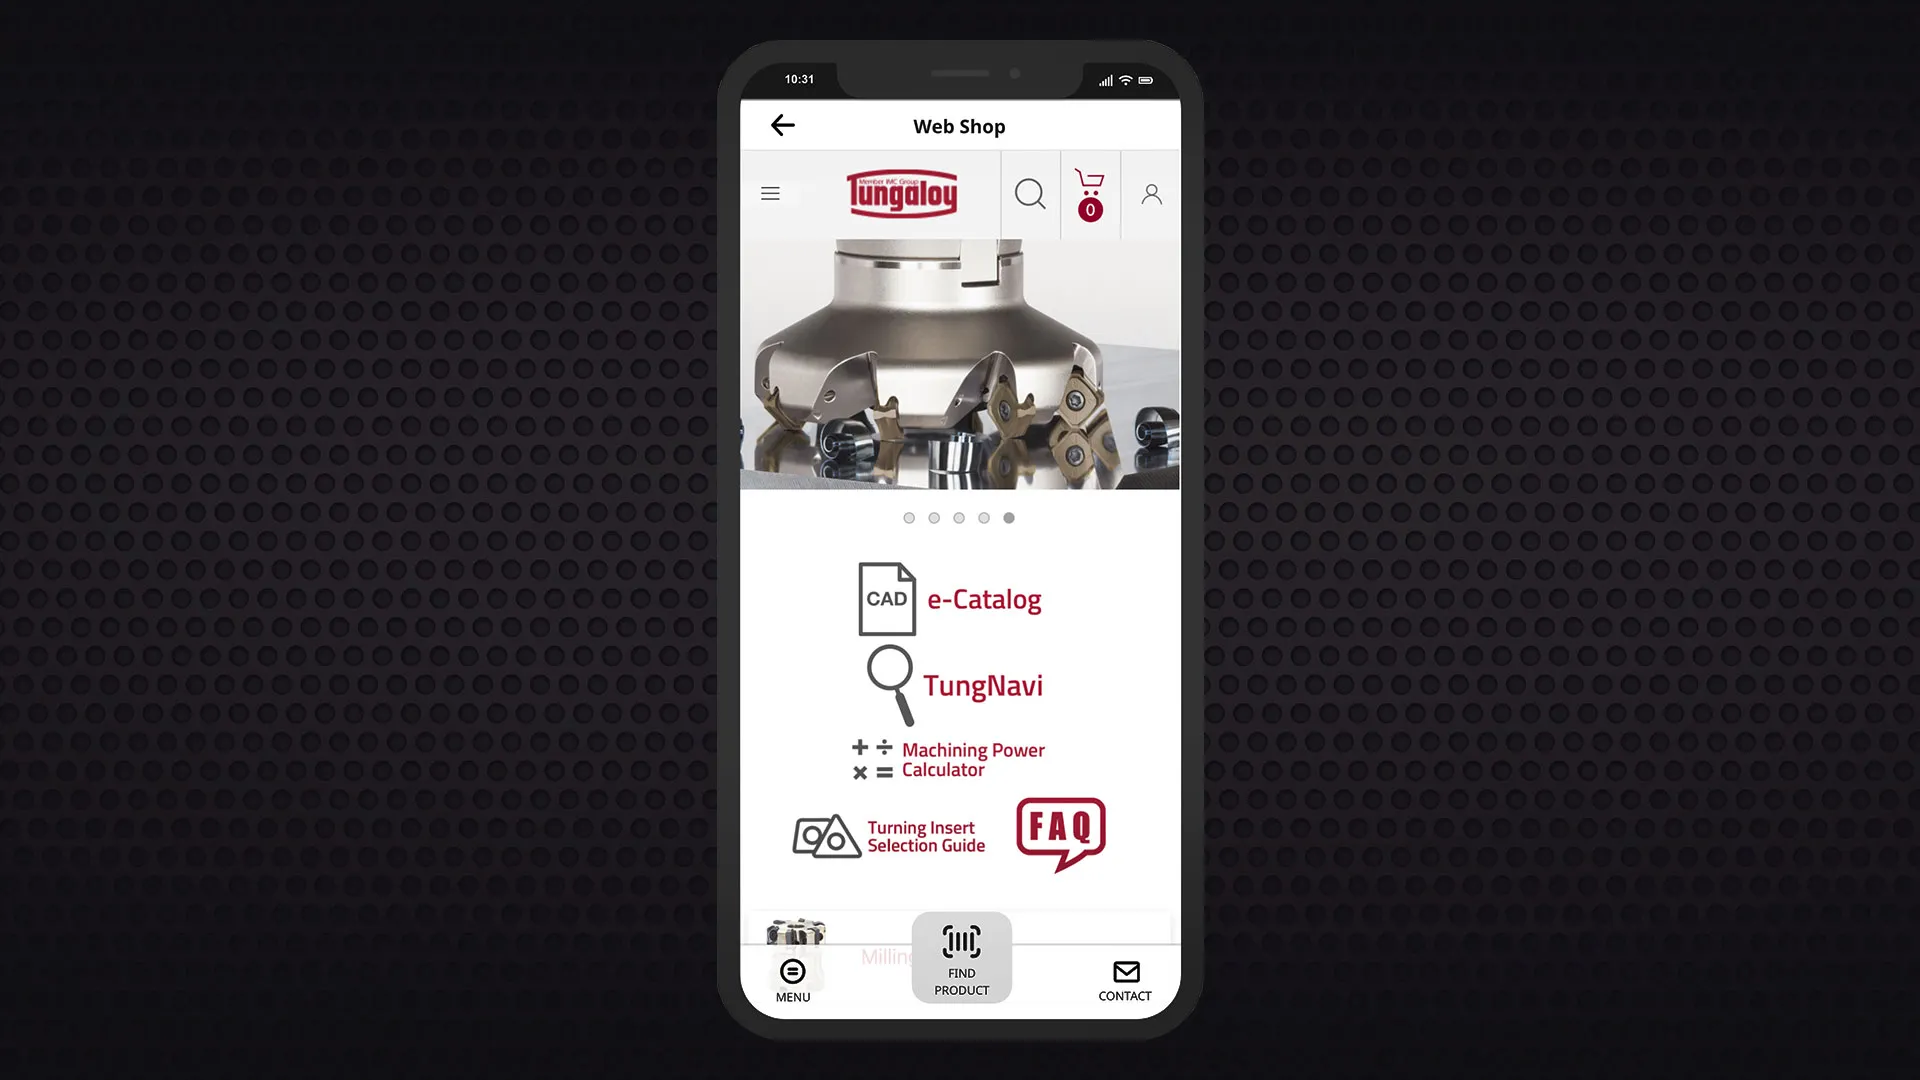Select first carousel slide indicator
1920x1080 pixels.
click(910, 517)
